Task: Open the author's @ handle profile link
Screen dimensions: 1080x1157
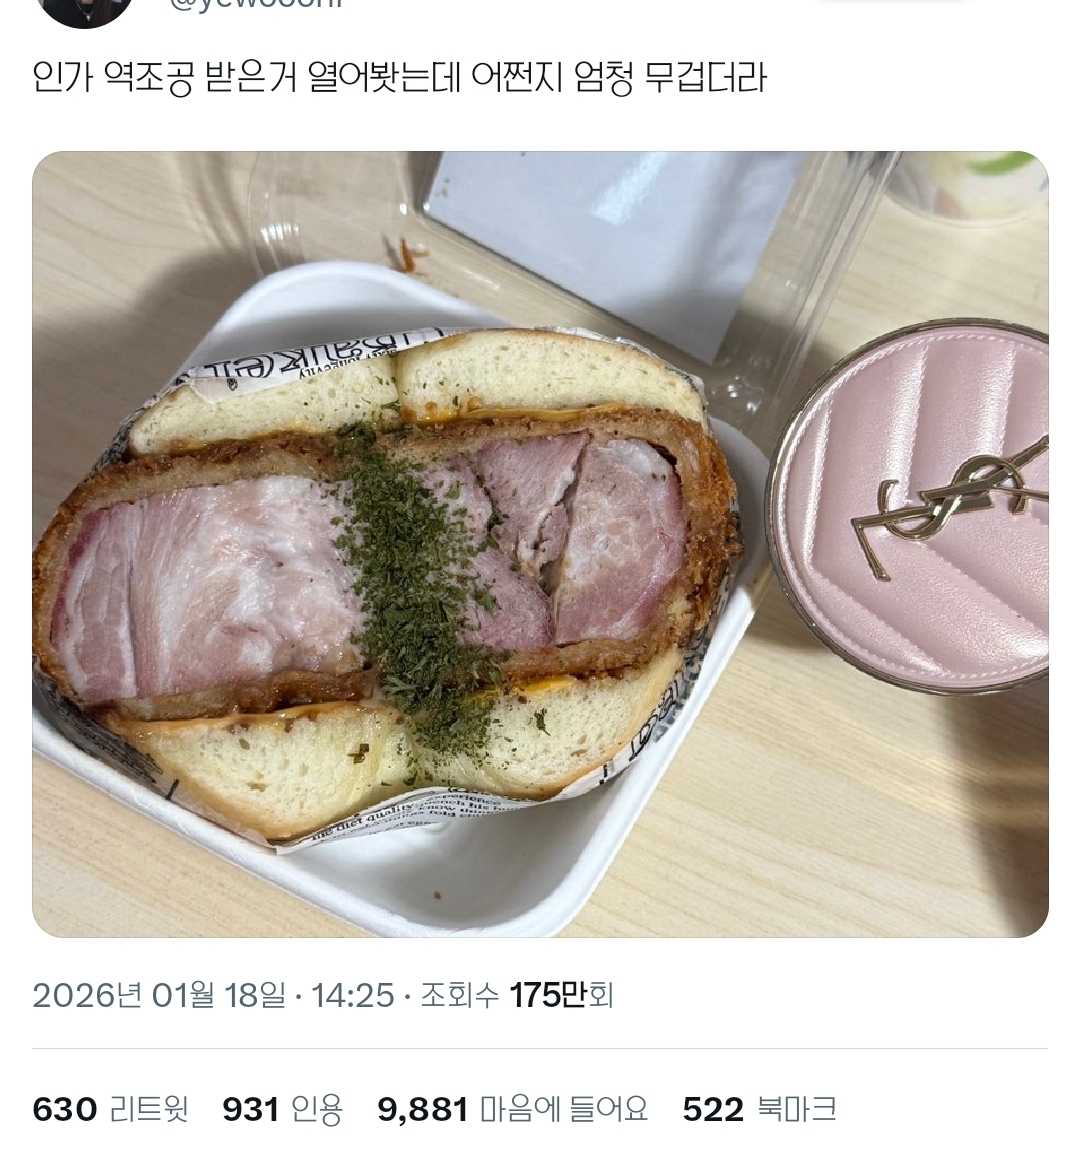Action: tap(255, 4)
